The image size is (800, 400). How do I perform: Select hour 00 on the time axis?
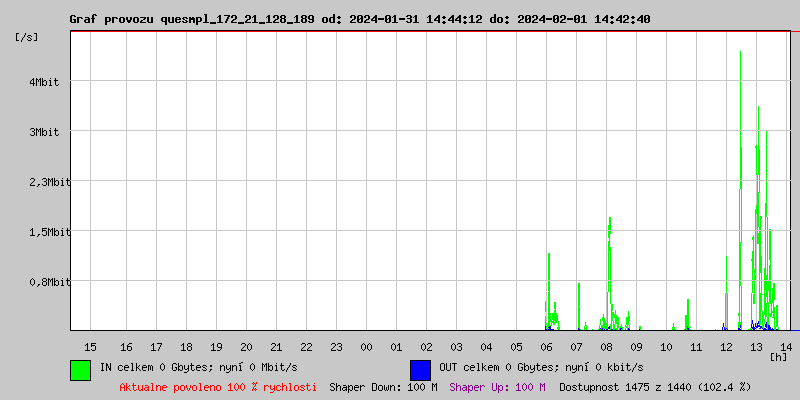pyautogui.click(x=366, y=346)
